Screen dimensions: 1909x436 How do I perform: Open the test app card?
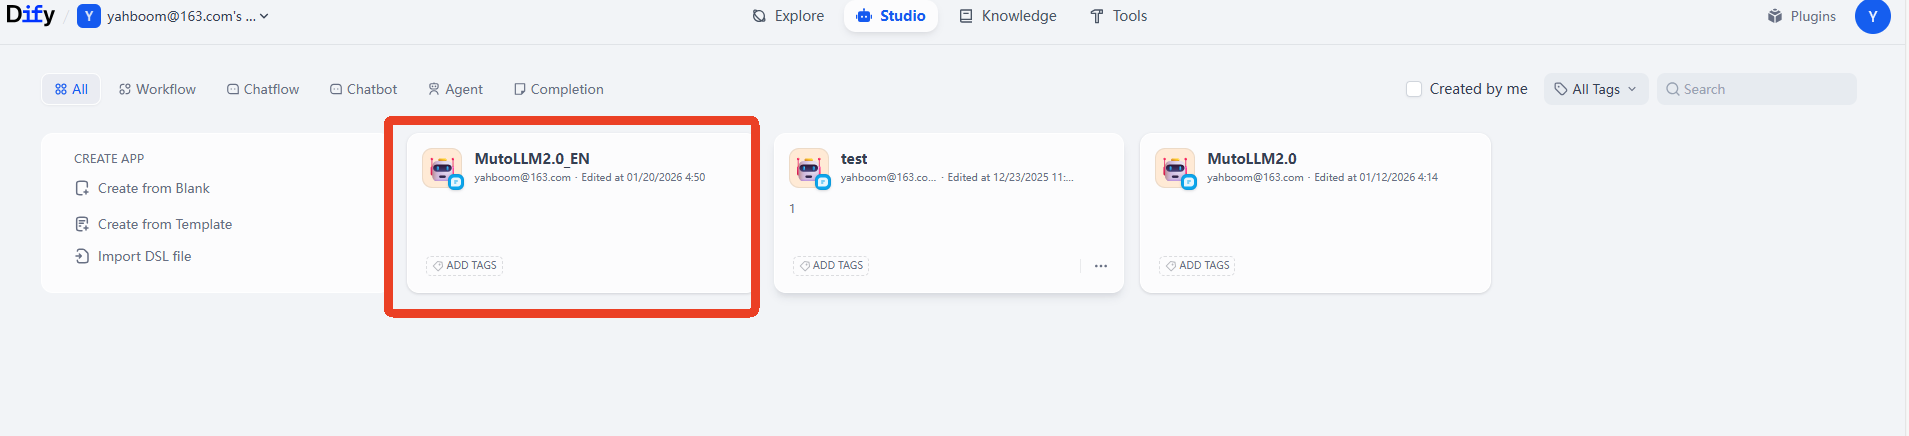point(949,213)
